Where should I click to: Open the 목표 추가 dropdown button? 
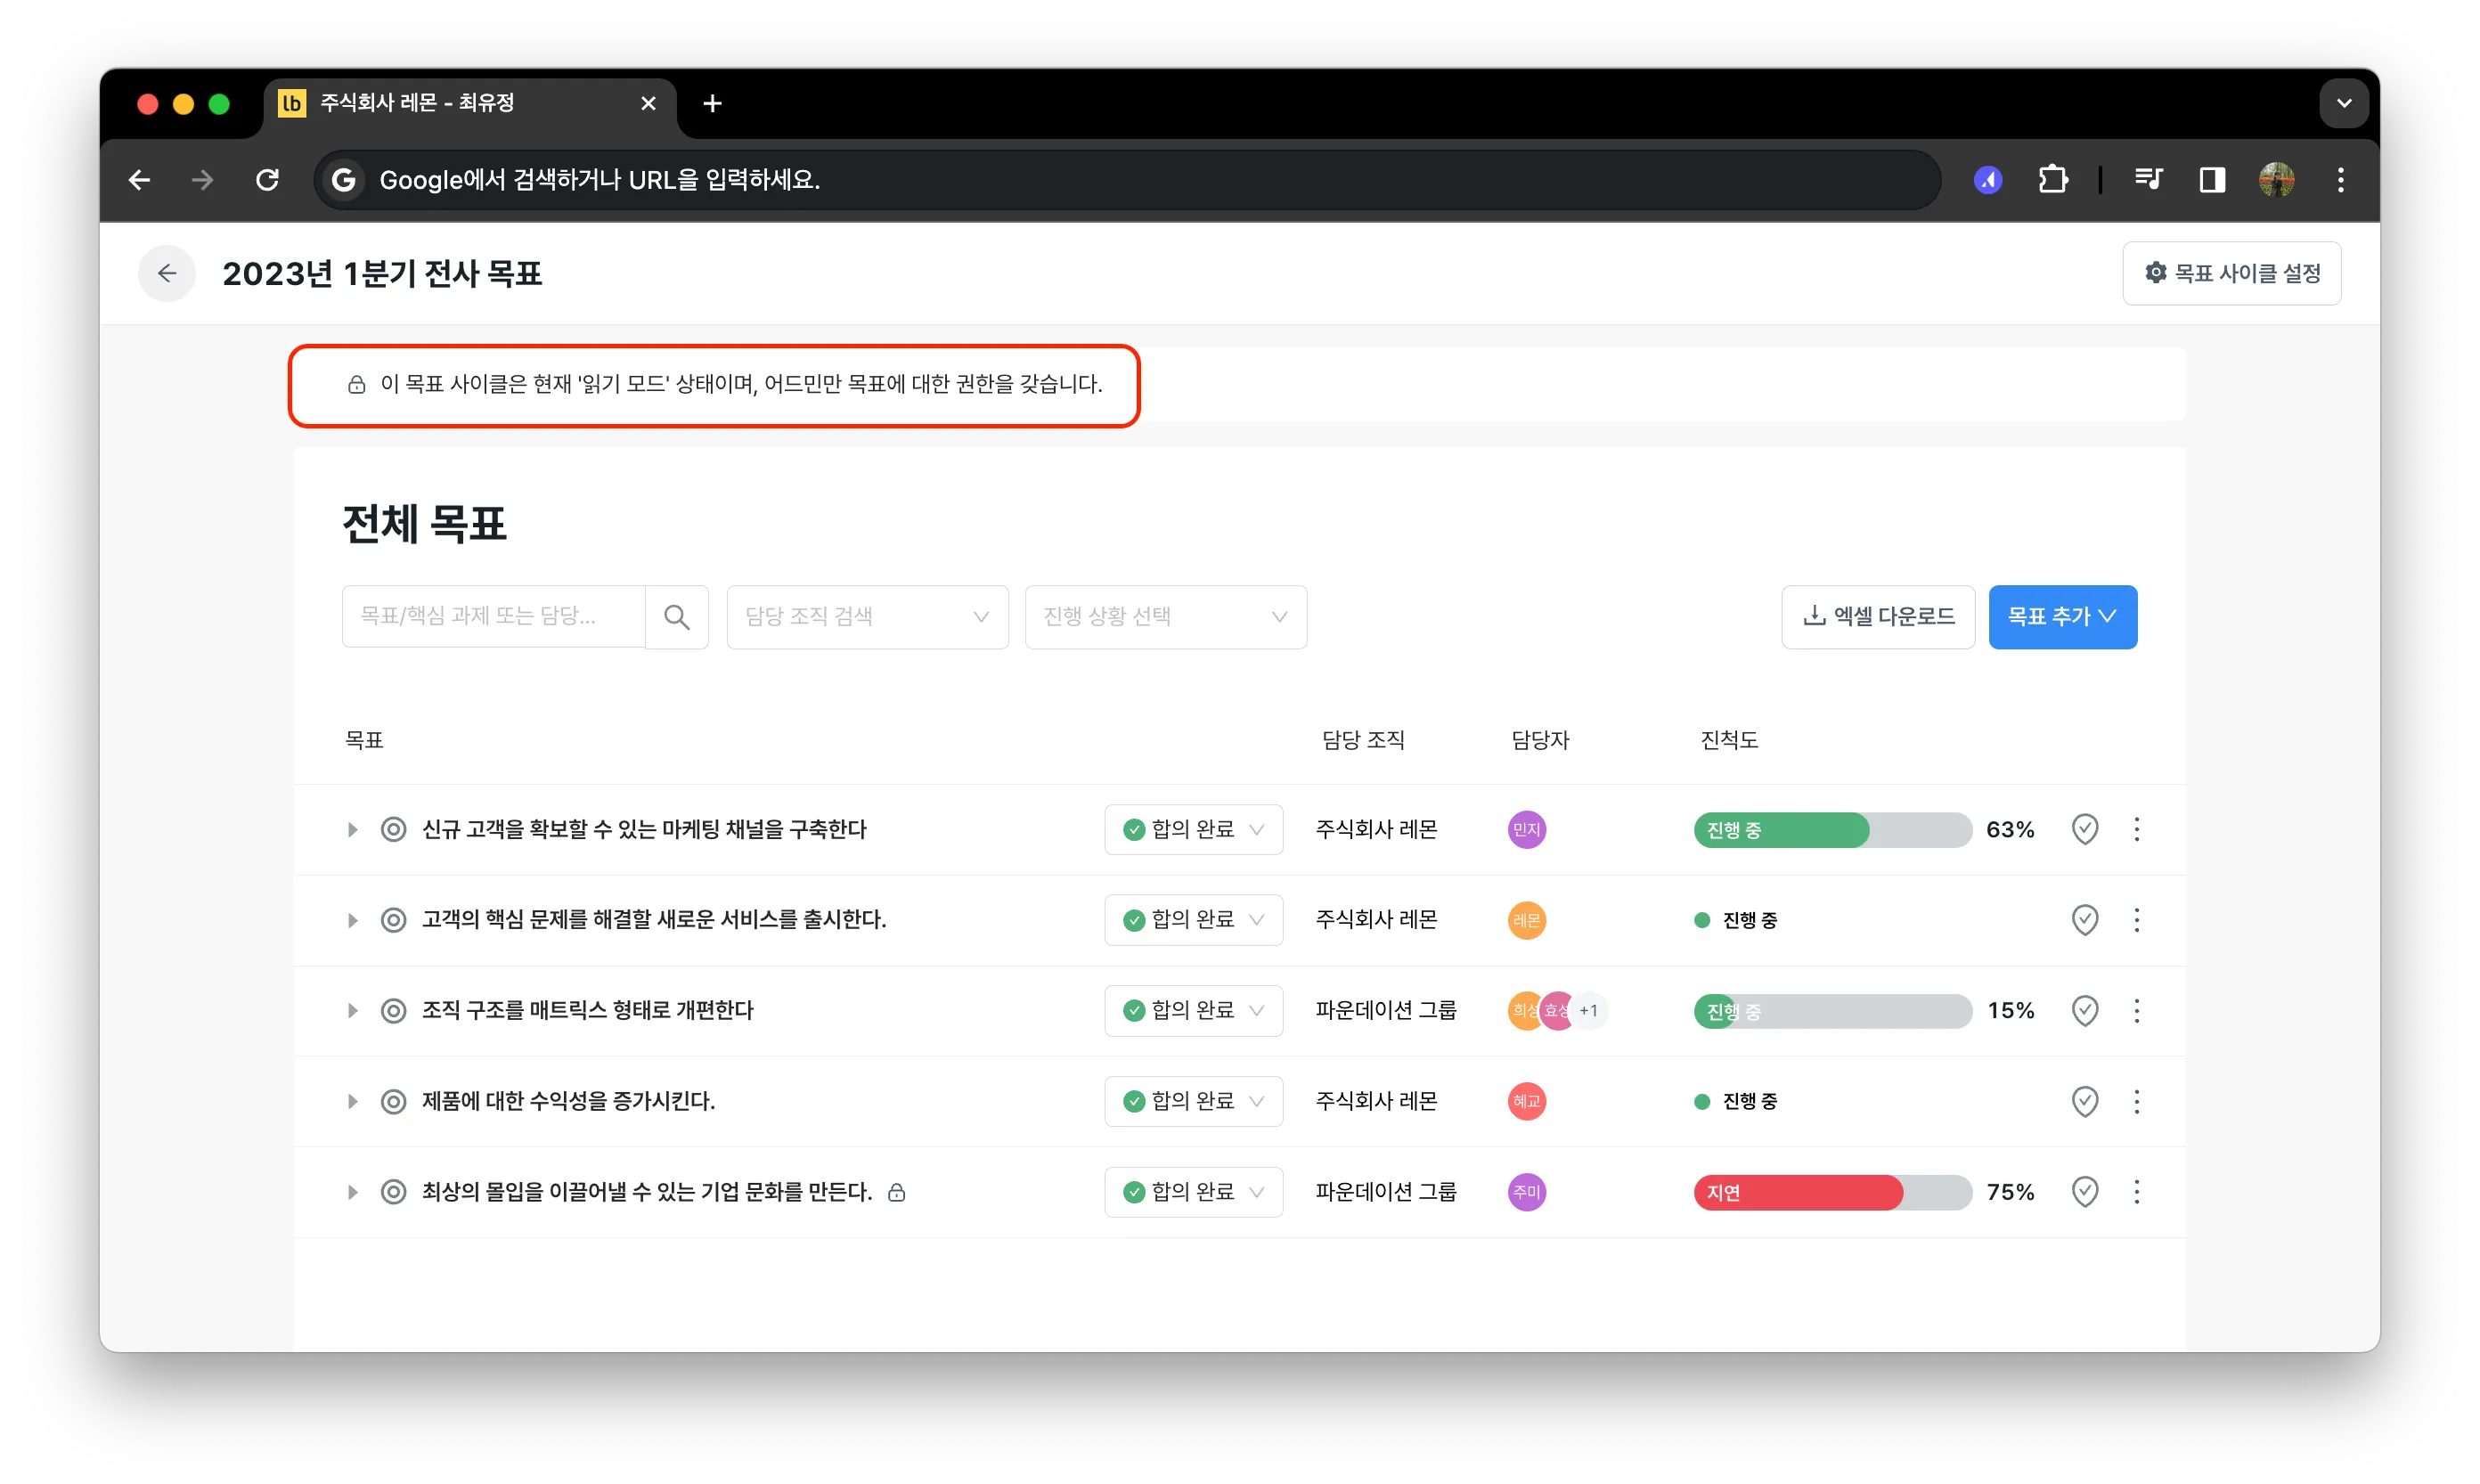tap(2063, 617)
